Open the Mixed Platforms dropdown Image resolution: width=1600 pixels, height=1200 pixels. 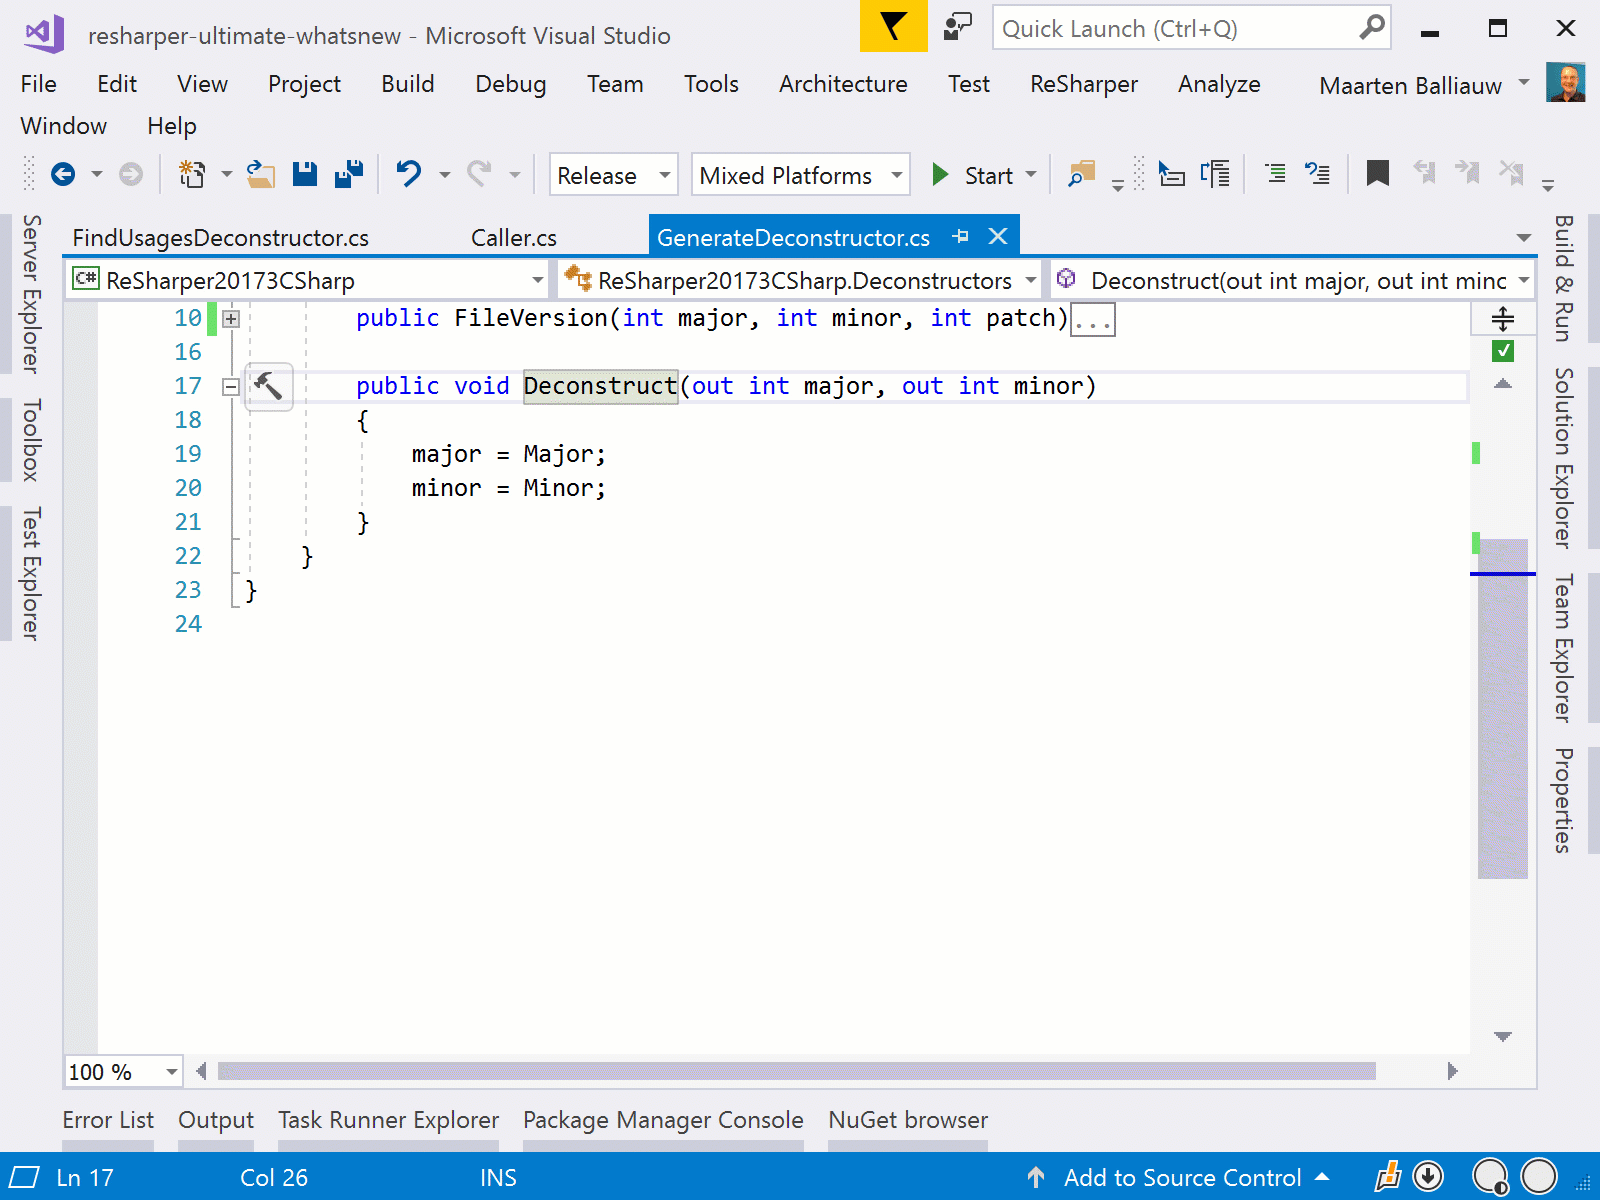point(800,175)
